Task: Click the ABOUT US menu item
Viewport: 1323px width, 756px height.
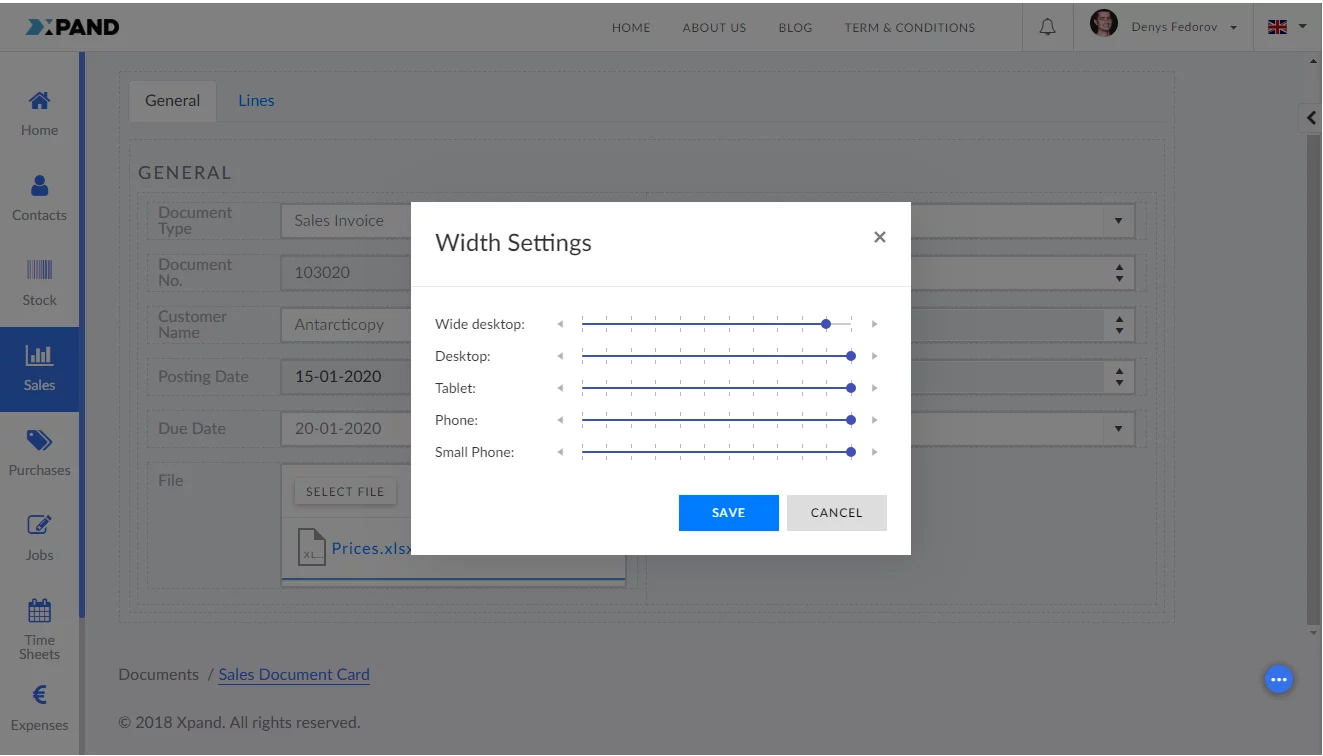Action: pos(714,28)
